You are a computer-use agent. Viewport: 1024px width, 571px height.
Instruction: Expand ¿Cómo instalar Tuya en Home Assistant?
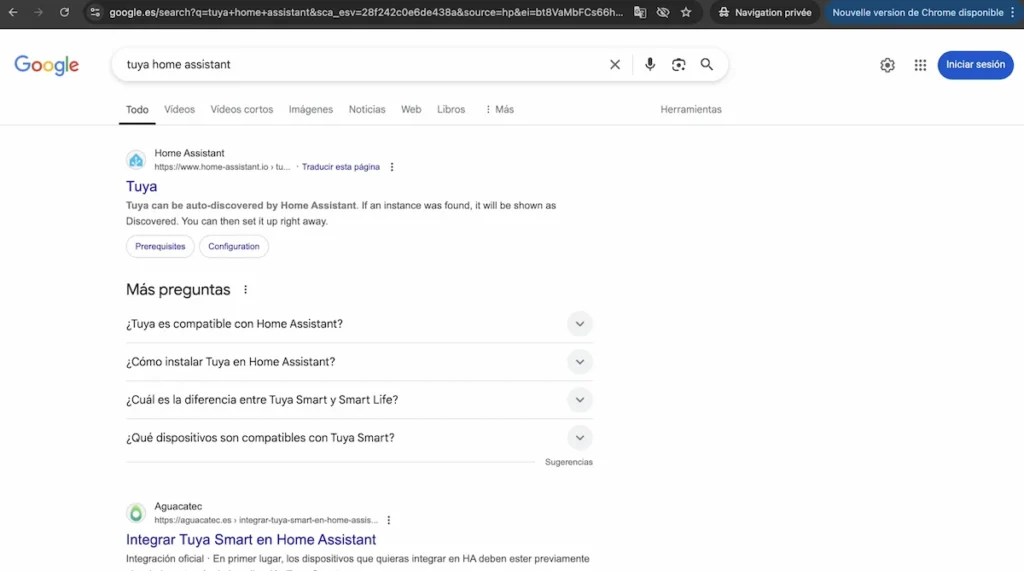(x=359, y=362)
